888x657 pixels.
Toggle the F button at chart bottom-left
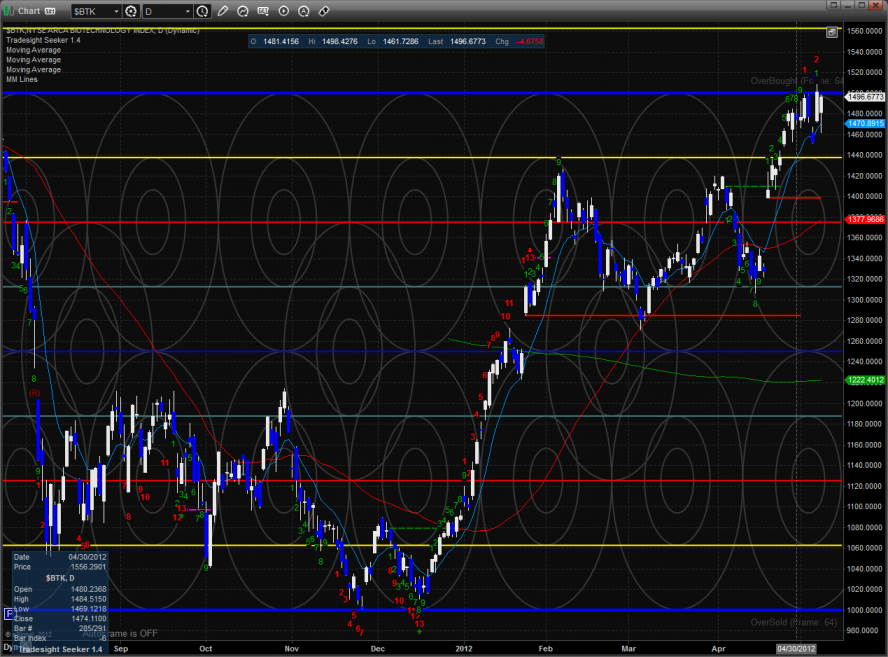point(9,613)
